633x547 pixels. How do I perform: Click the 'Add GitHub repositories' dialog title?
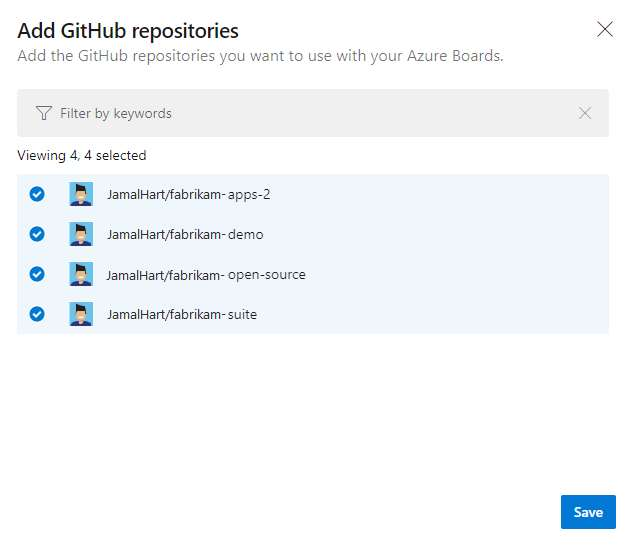[128, 31]
